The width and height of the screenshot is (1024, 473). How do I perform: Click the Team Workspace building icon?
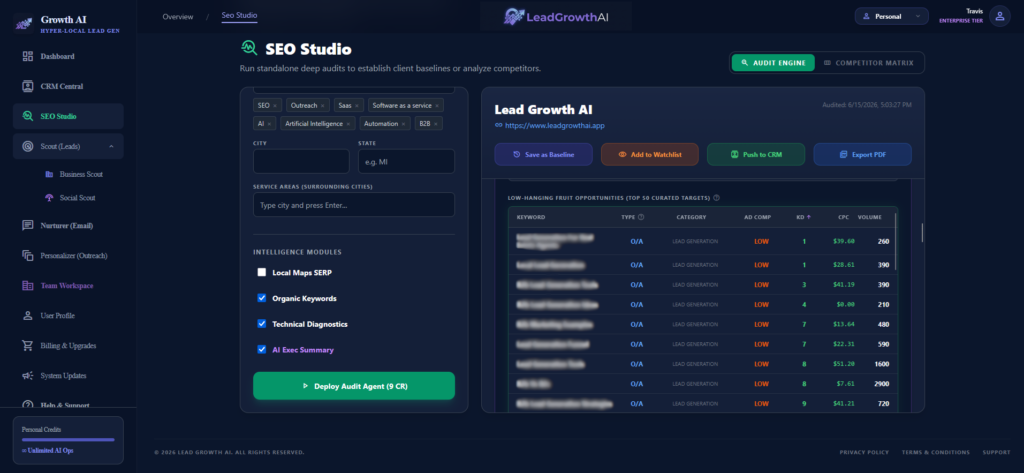coord(27,285)
